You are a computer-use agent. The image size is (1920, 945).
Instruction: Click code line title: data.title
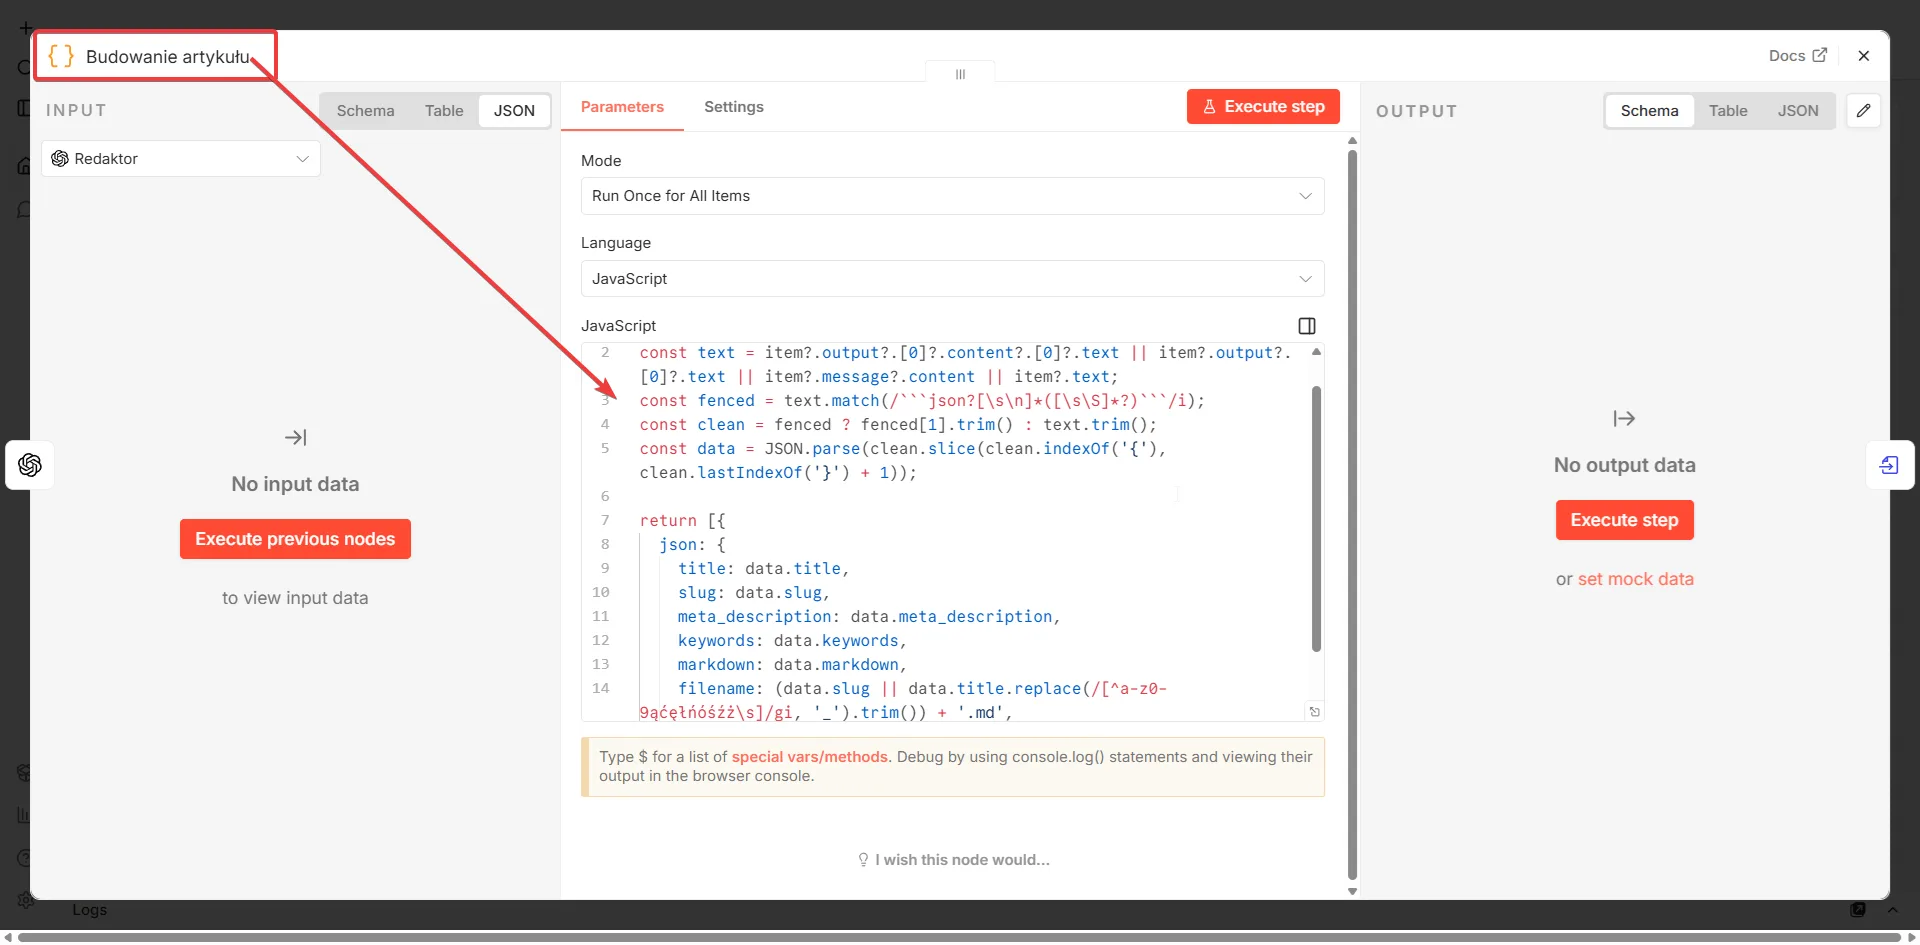tap(763, 569)
